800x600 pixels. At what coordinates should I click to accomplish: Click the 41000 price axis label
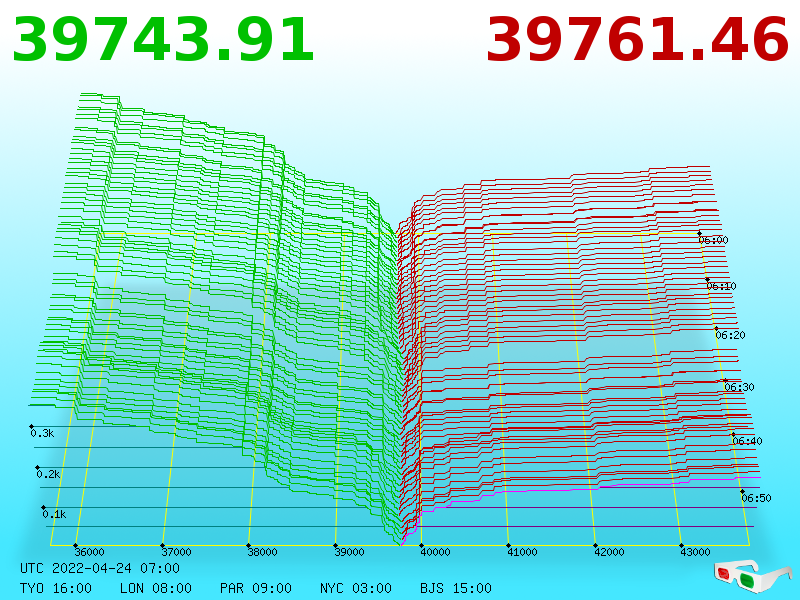(522, 552)
